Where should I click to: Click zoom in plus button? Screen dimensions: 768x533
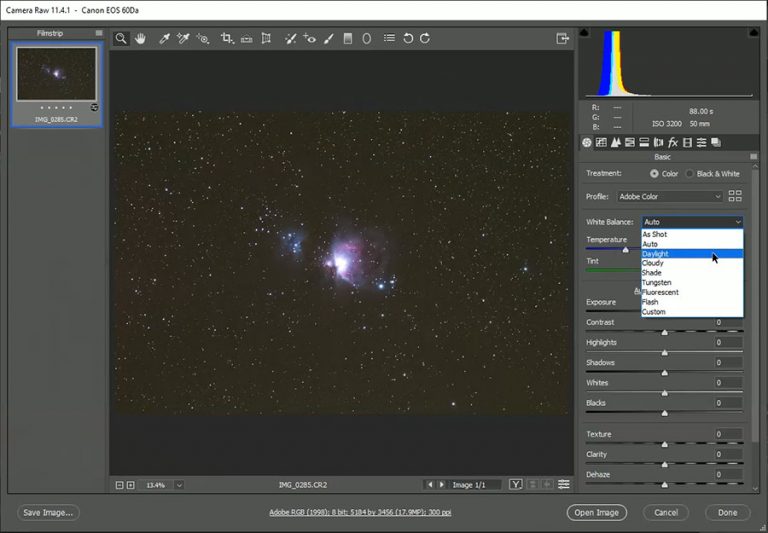click(130, 485)
